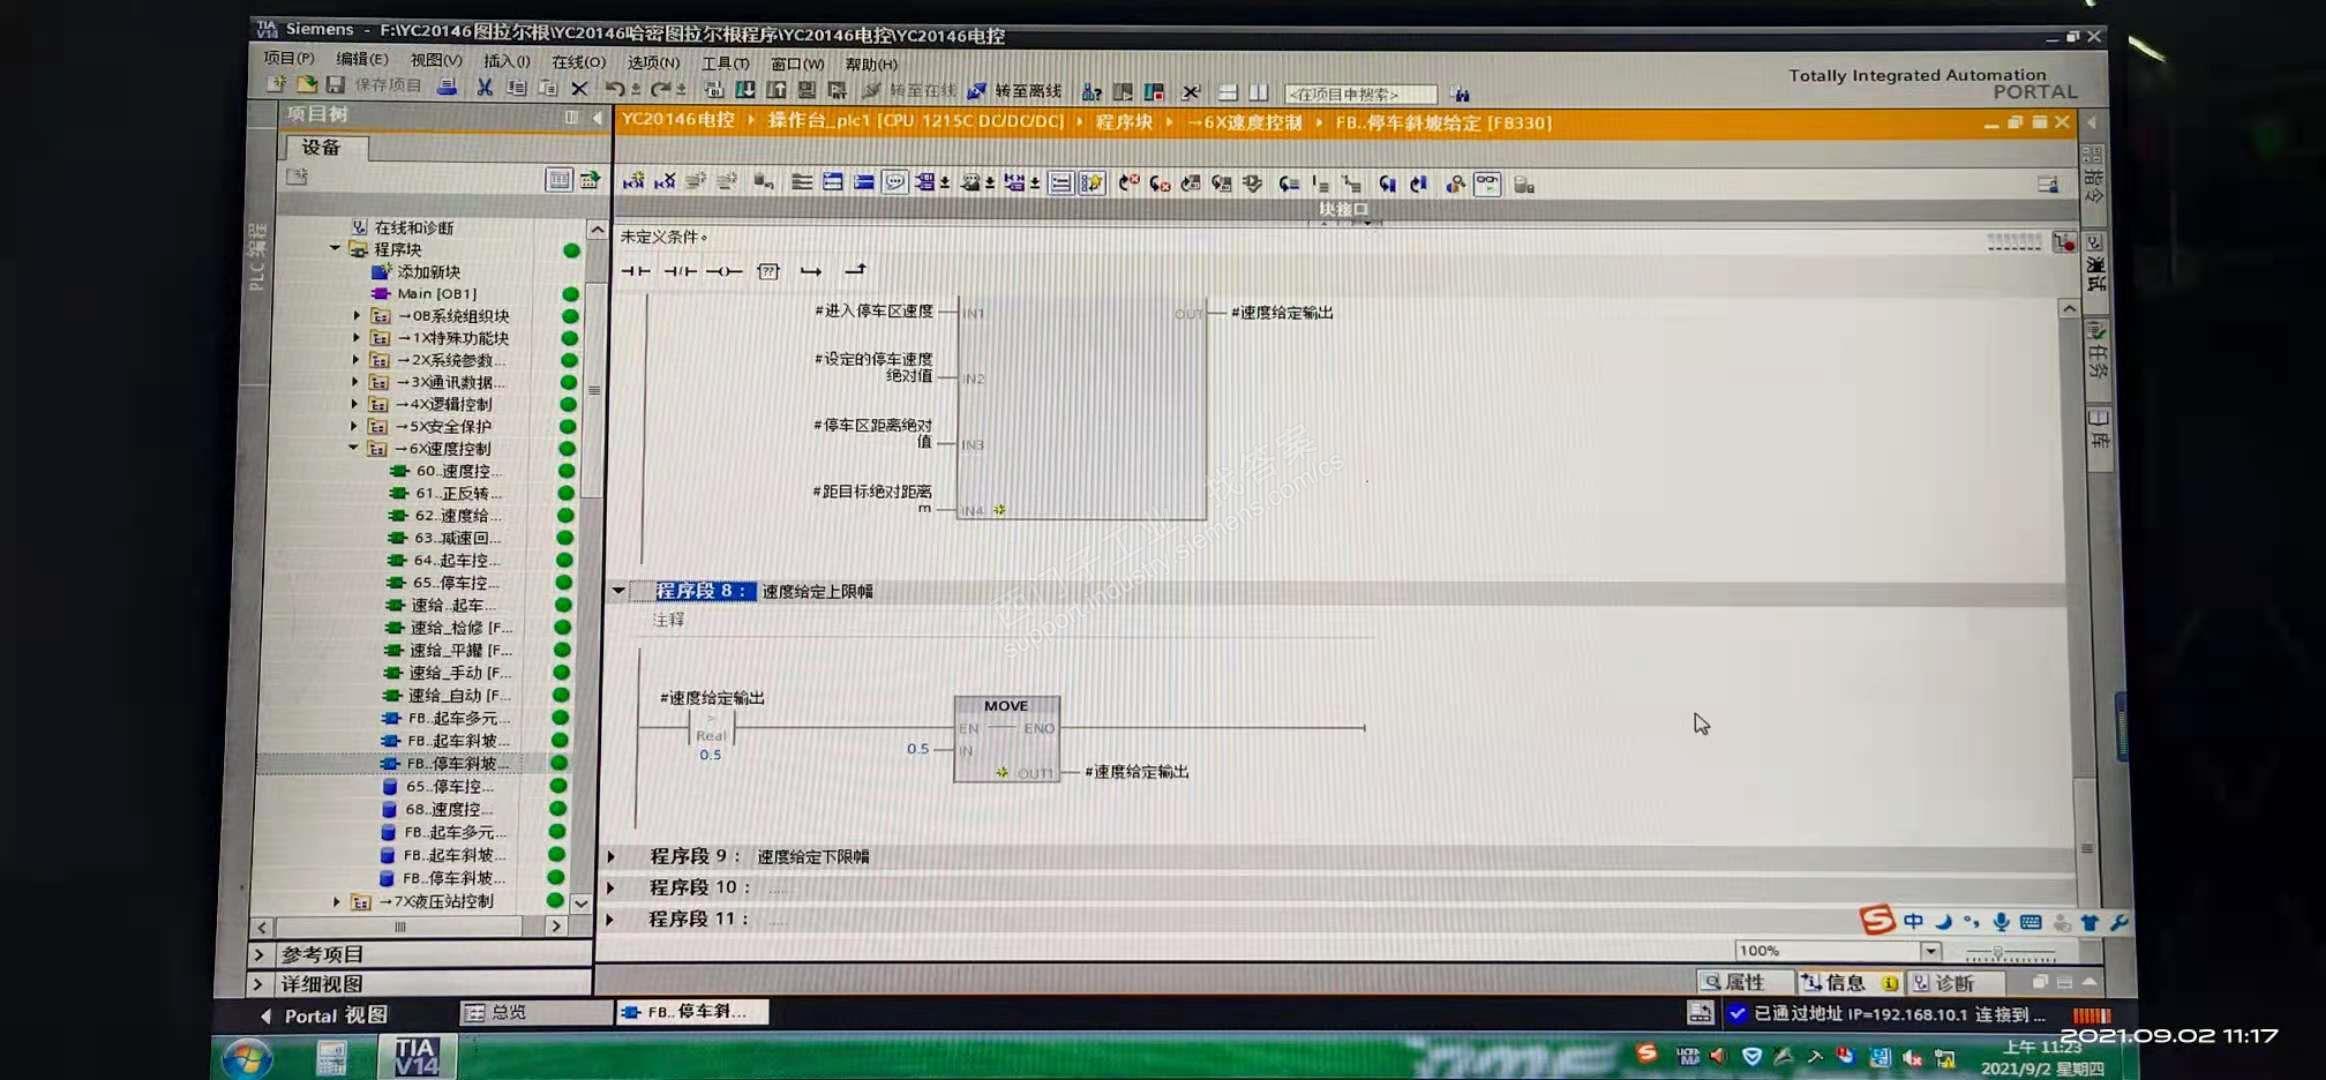Viewport: 2326px width, 1080px height.
Task: Insert an empty box instruction
Action: point(768,271)
